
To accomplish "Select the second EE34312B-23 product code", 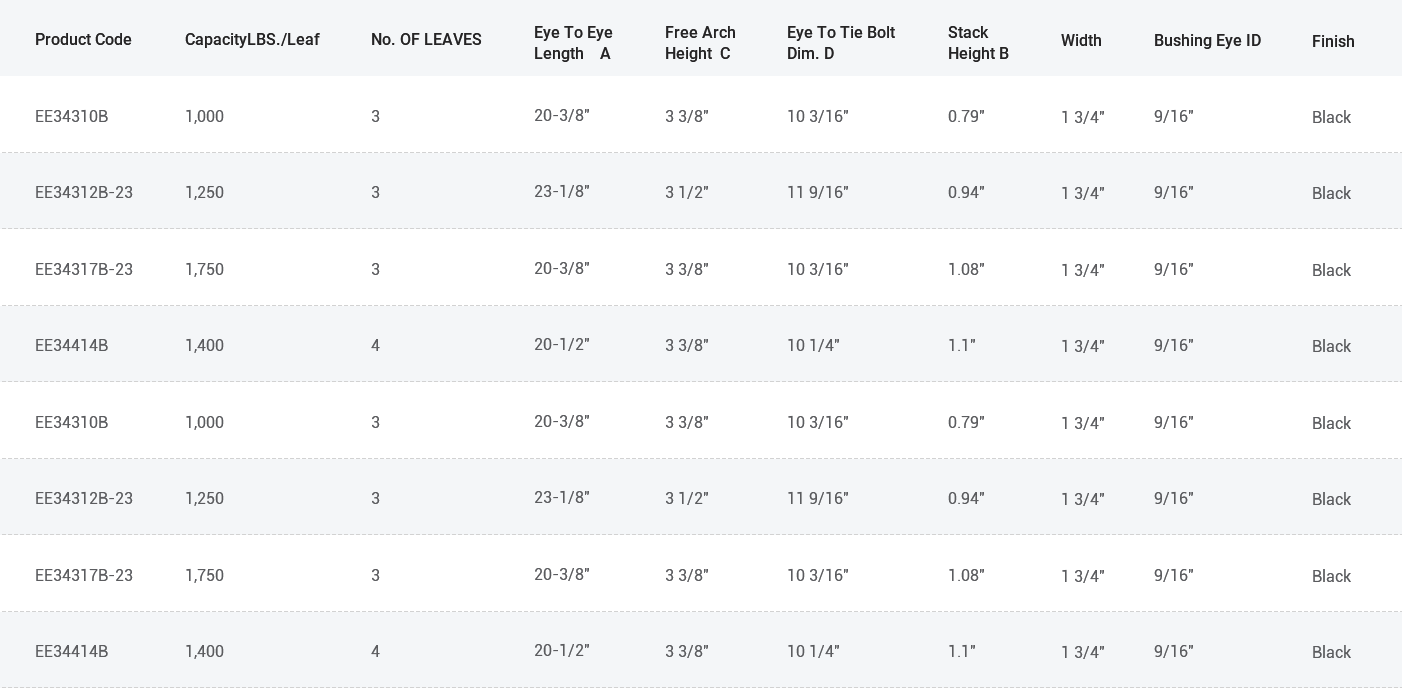I will click(84, 499).
